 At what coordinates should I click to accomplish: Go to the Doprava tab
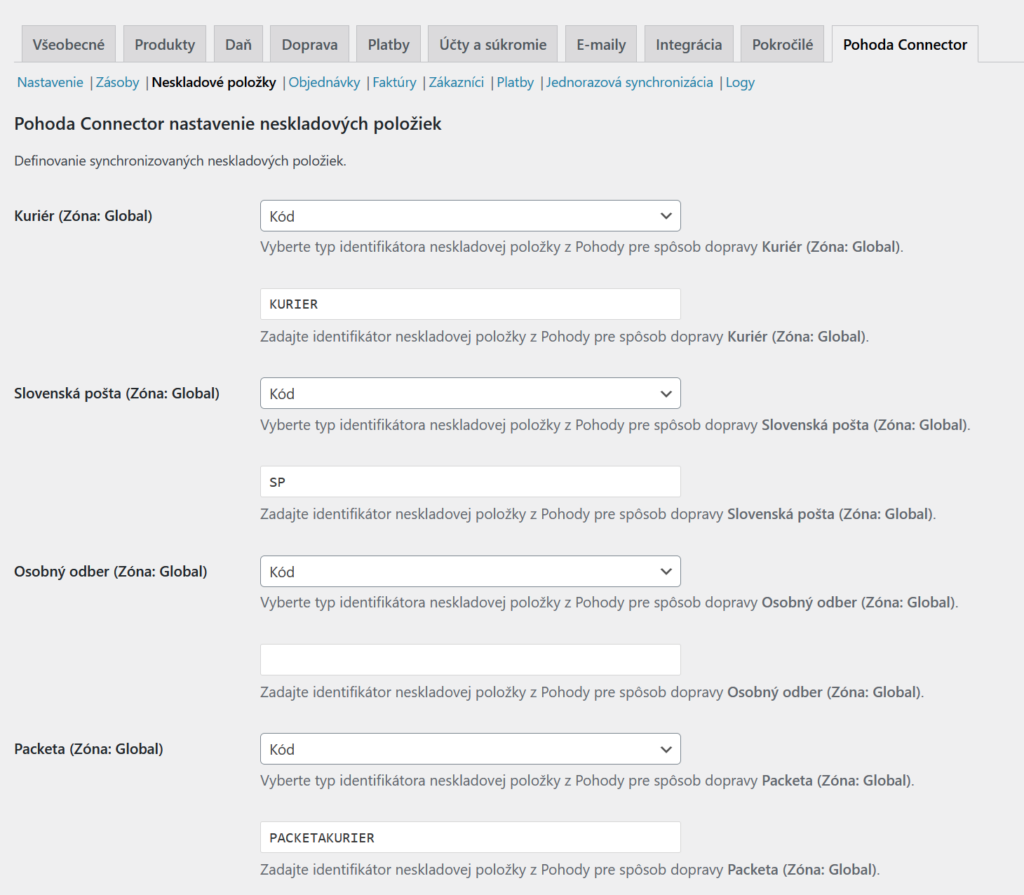[310, 44]
